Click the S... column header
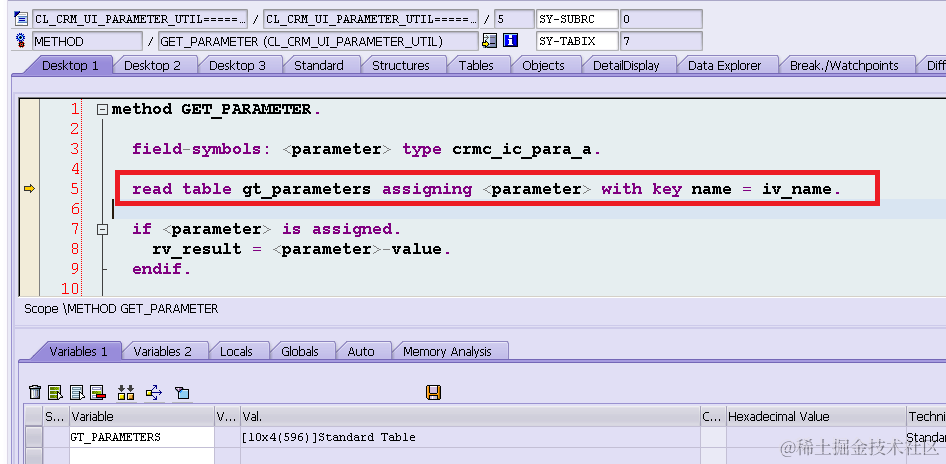The image size is (946, 464). pyautogui.click(x=56, y=416)
